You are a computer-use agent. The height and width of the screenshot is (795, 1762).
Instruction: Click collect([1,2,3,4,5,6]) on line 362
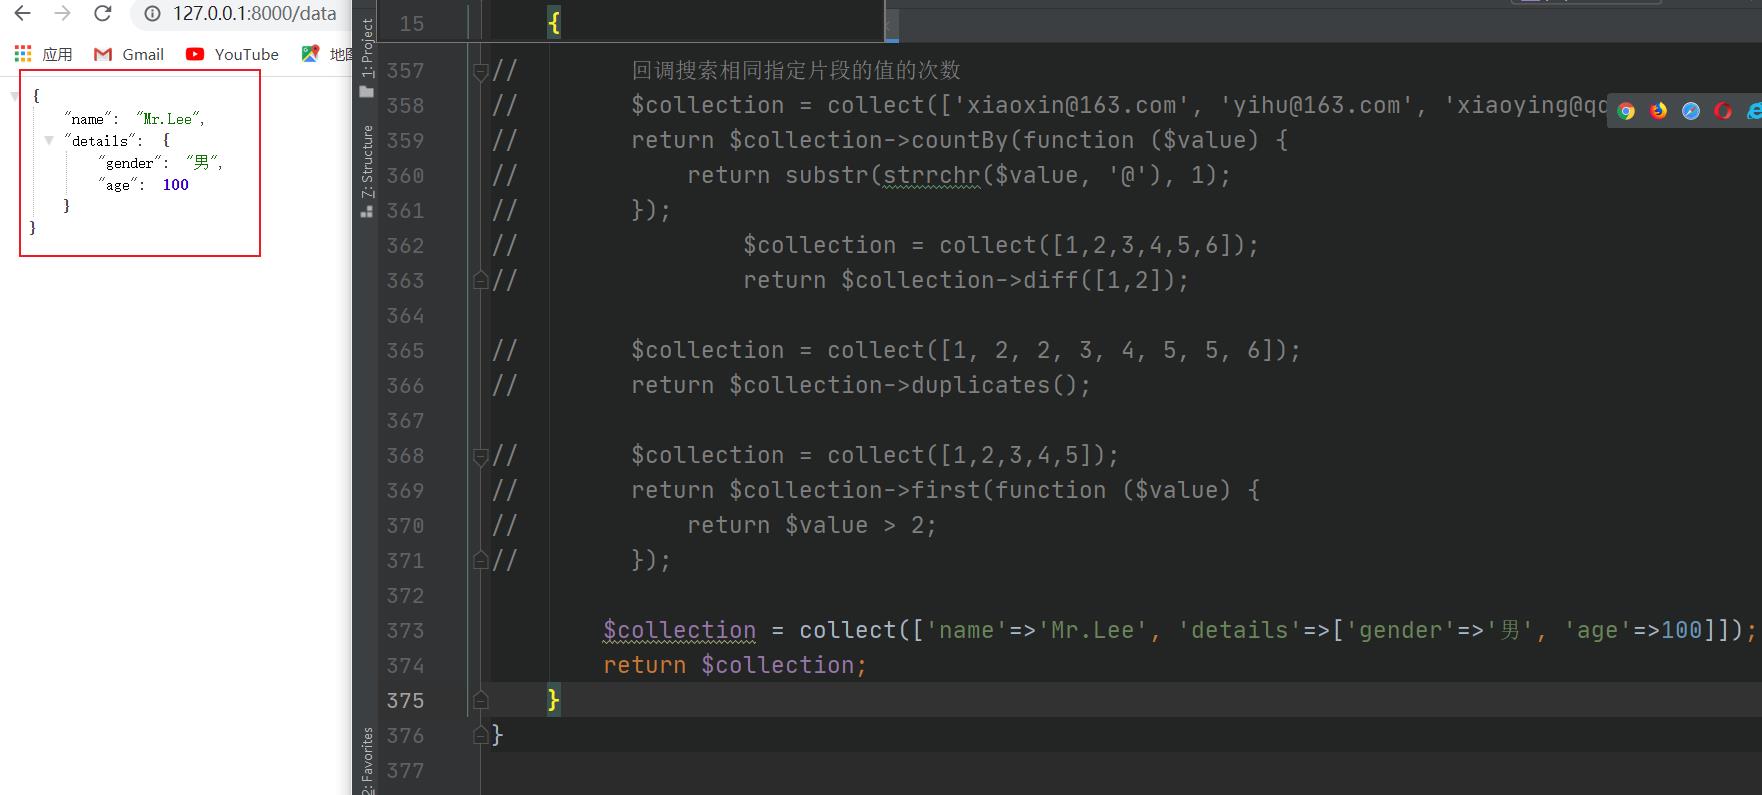click(x=1091, y=245)
